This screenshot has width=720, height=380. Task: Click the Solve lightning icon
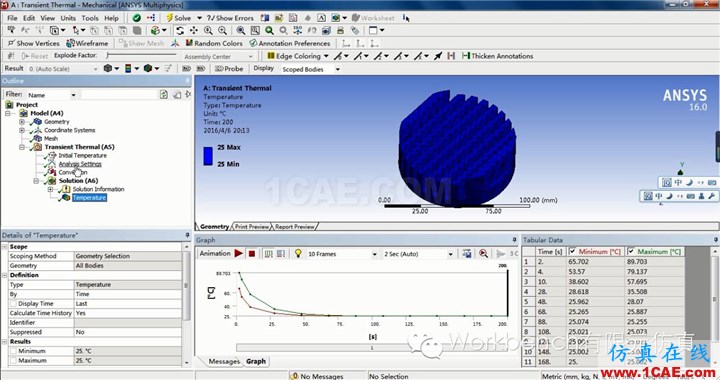coord(169,18)
